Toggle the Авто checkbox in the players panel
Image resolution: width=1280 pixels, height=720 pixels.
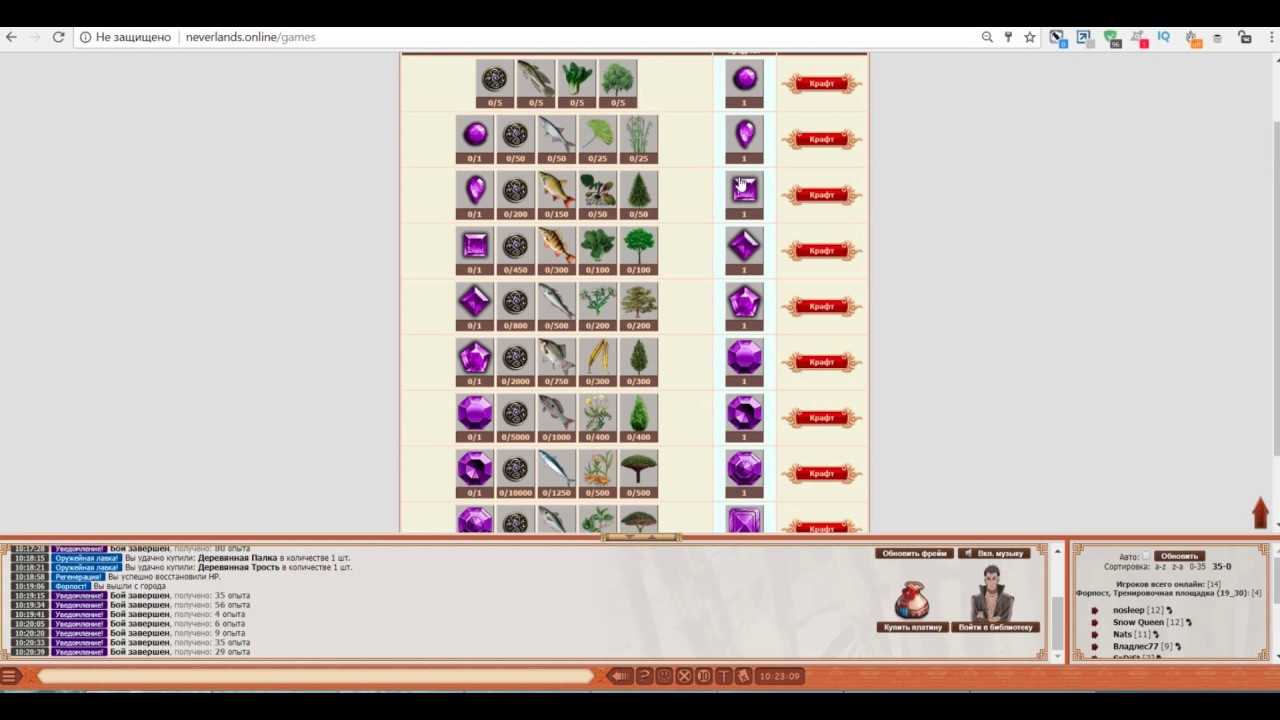1146,556
